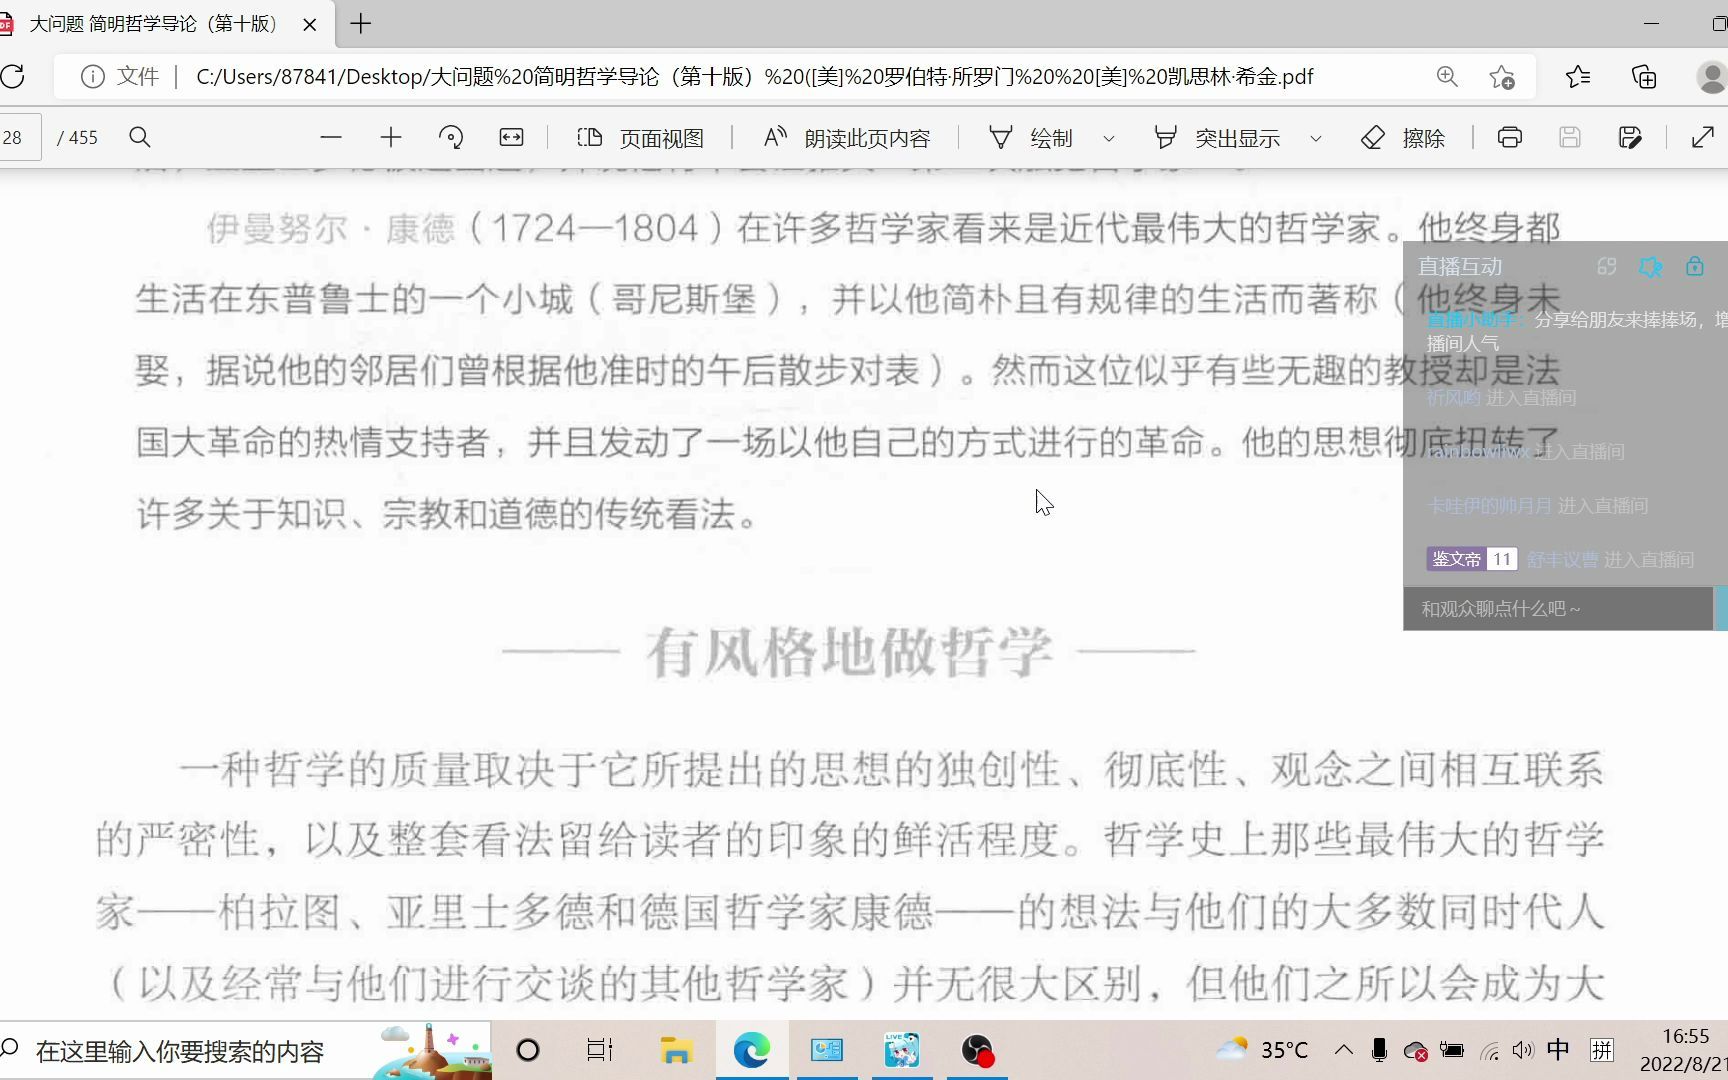This screenshot has height=1080, width=1728.
Task: Open the Wi-Fi network tray icon
Action: click(1489, 1050)
